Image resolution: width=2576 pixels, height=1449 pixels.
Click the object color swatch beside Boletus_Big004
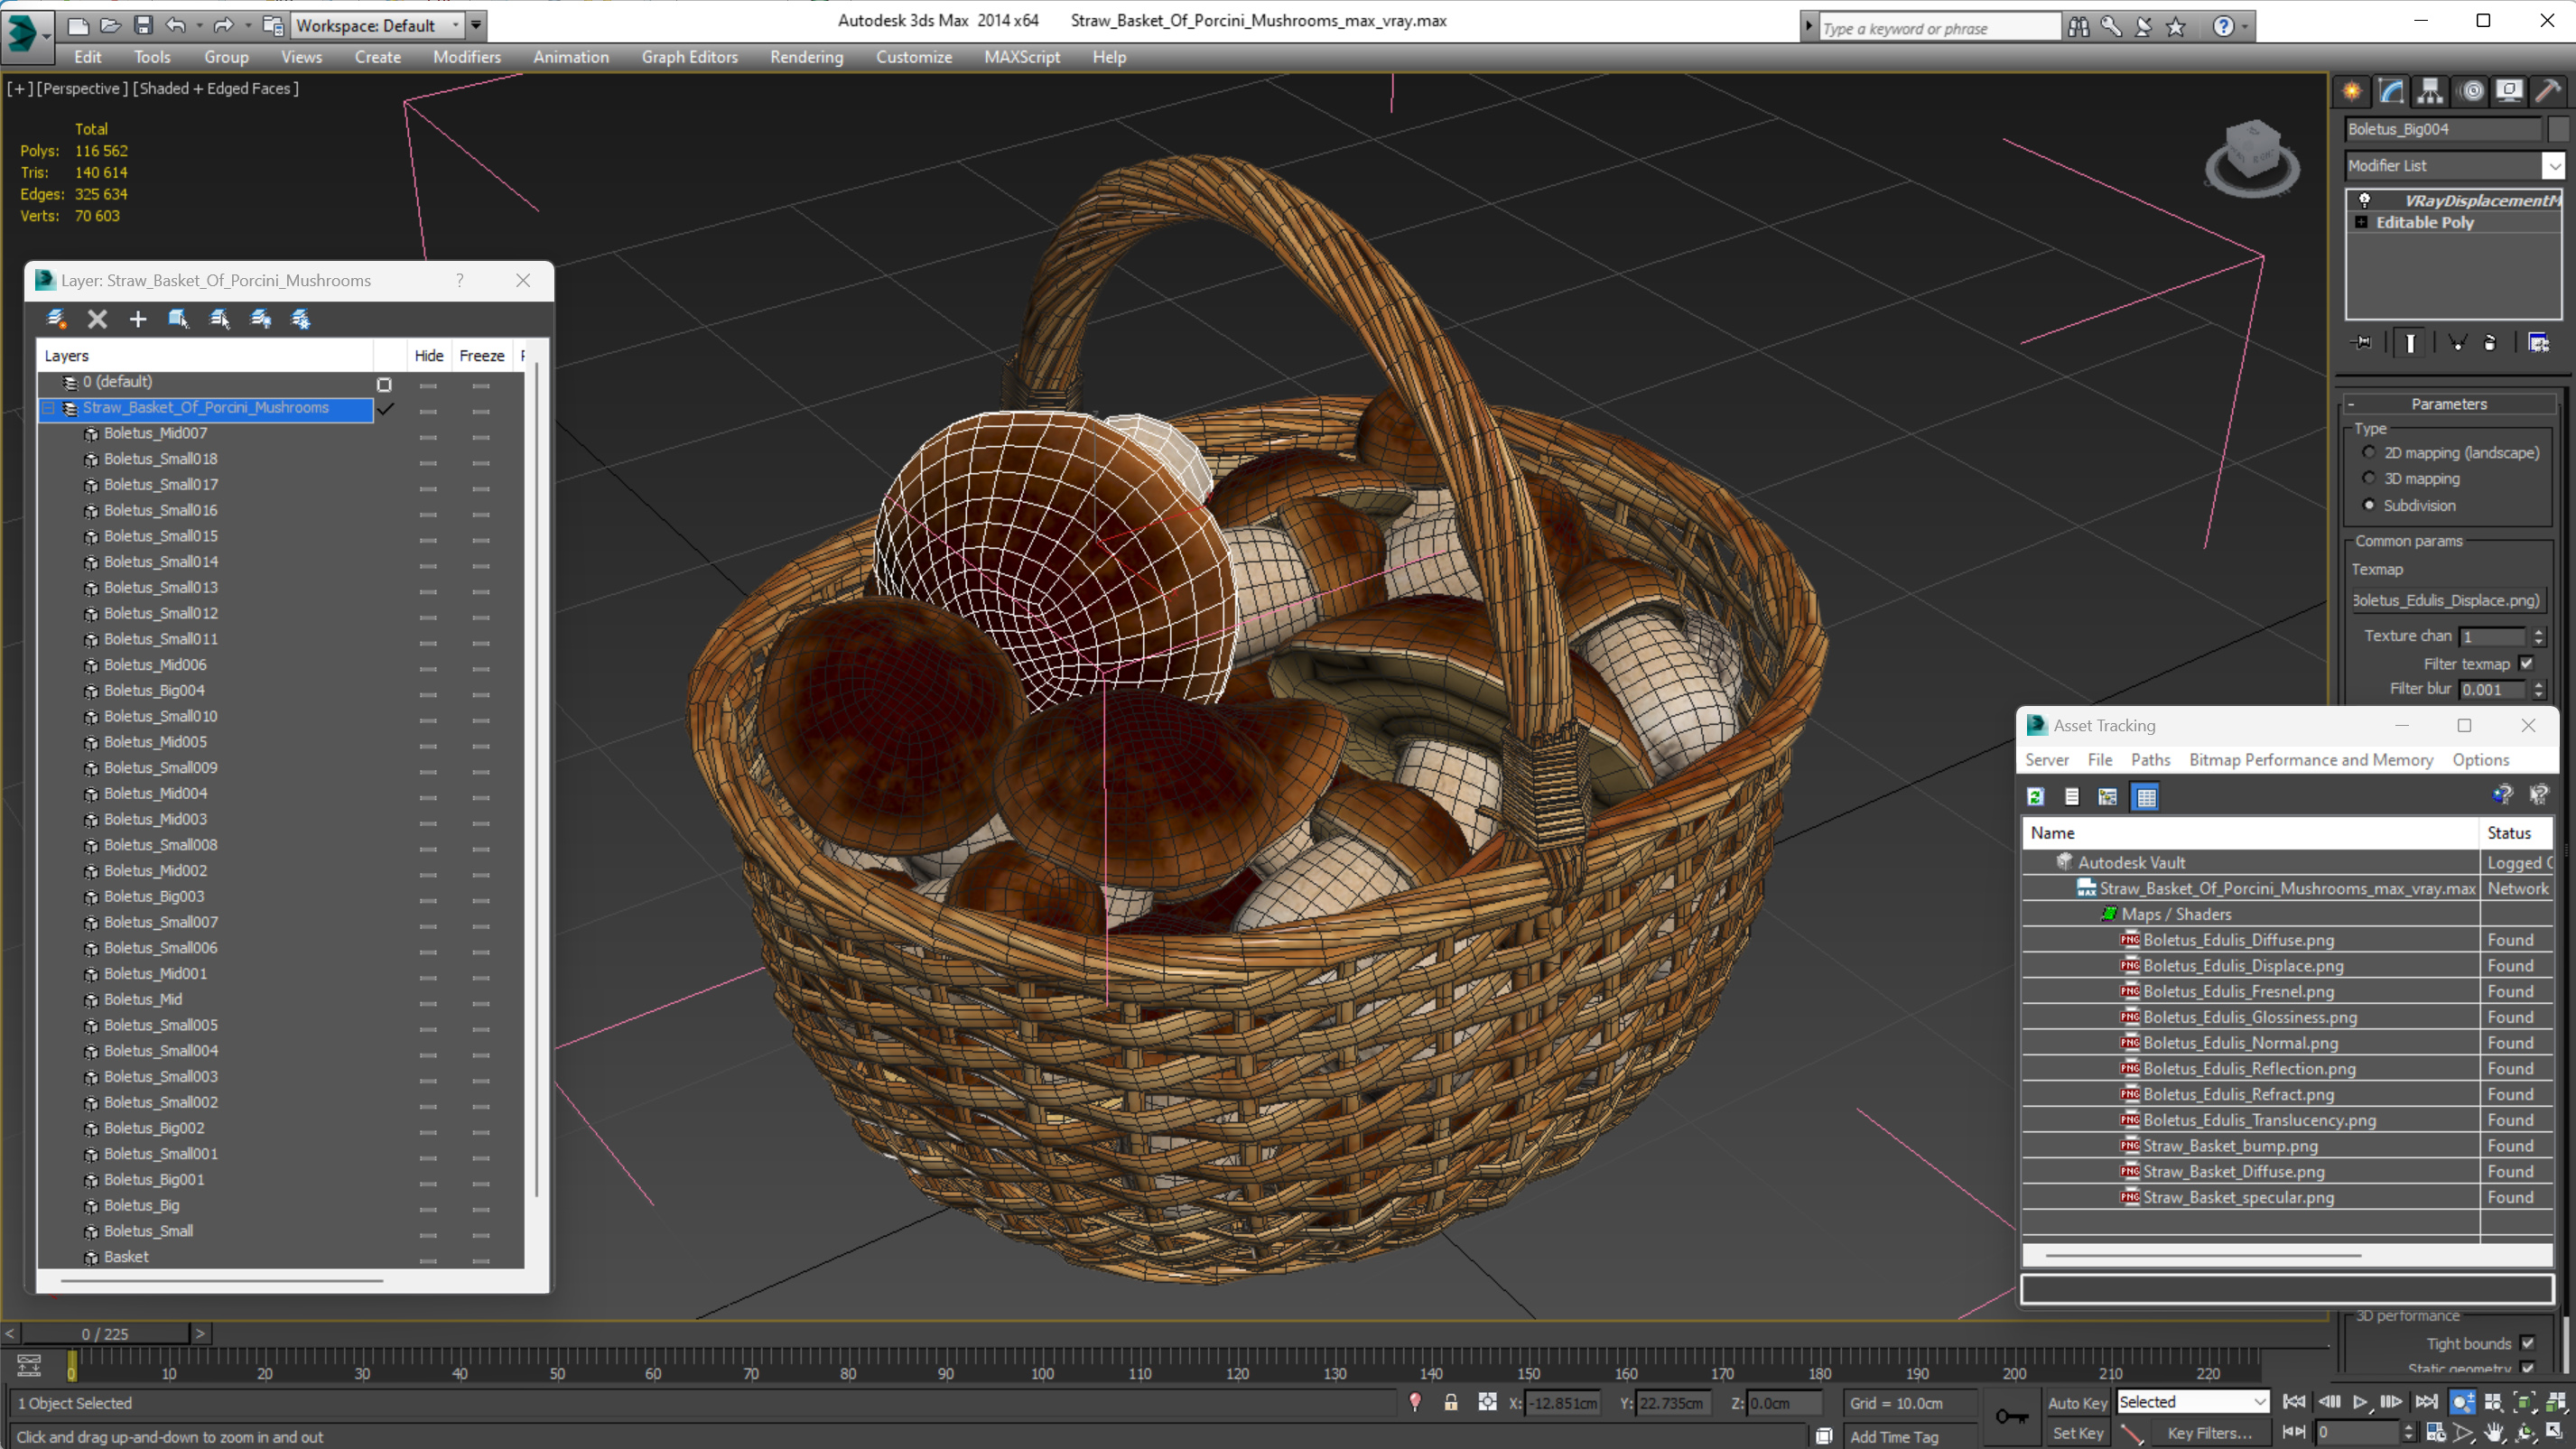coord(2558,129)
